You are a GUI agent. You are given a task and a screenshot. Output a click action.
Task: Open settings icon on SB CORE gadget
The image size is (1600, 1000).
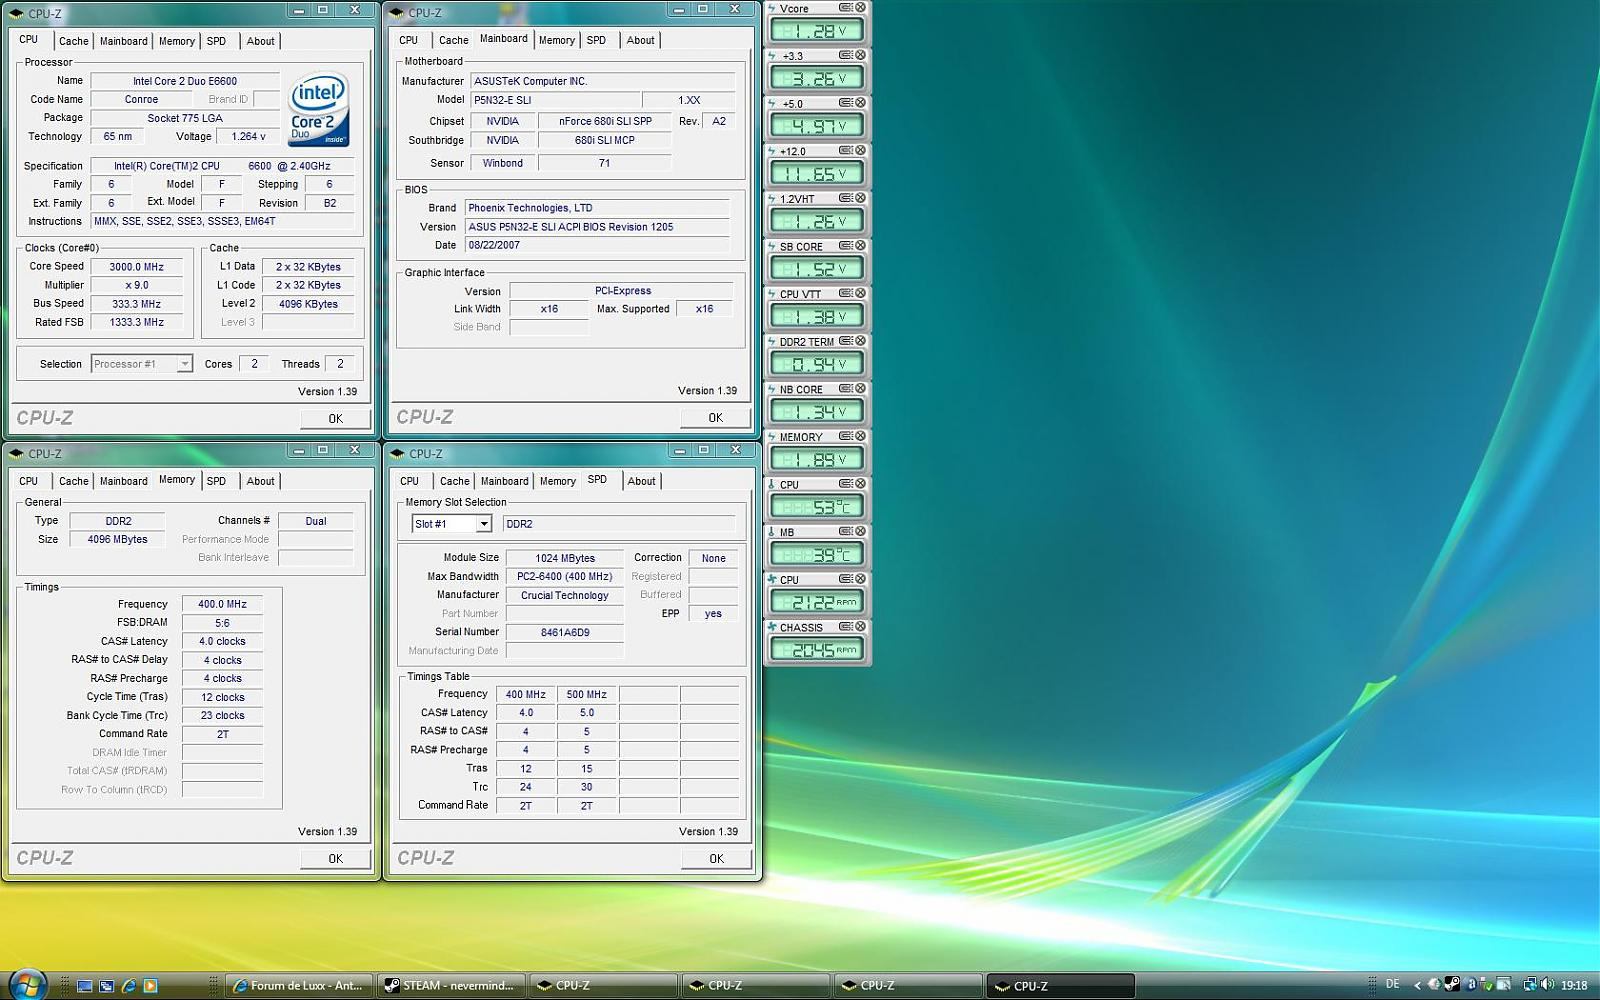(846, 245)
